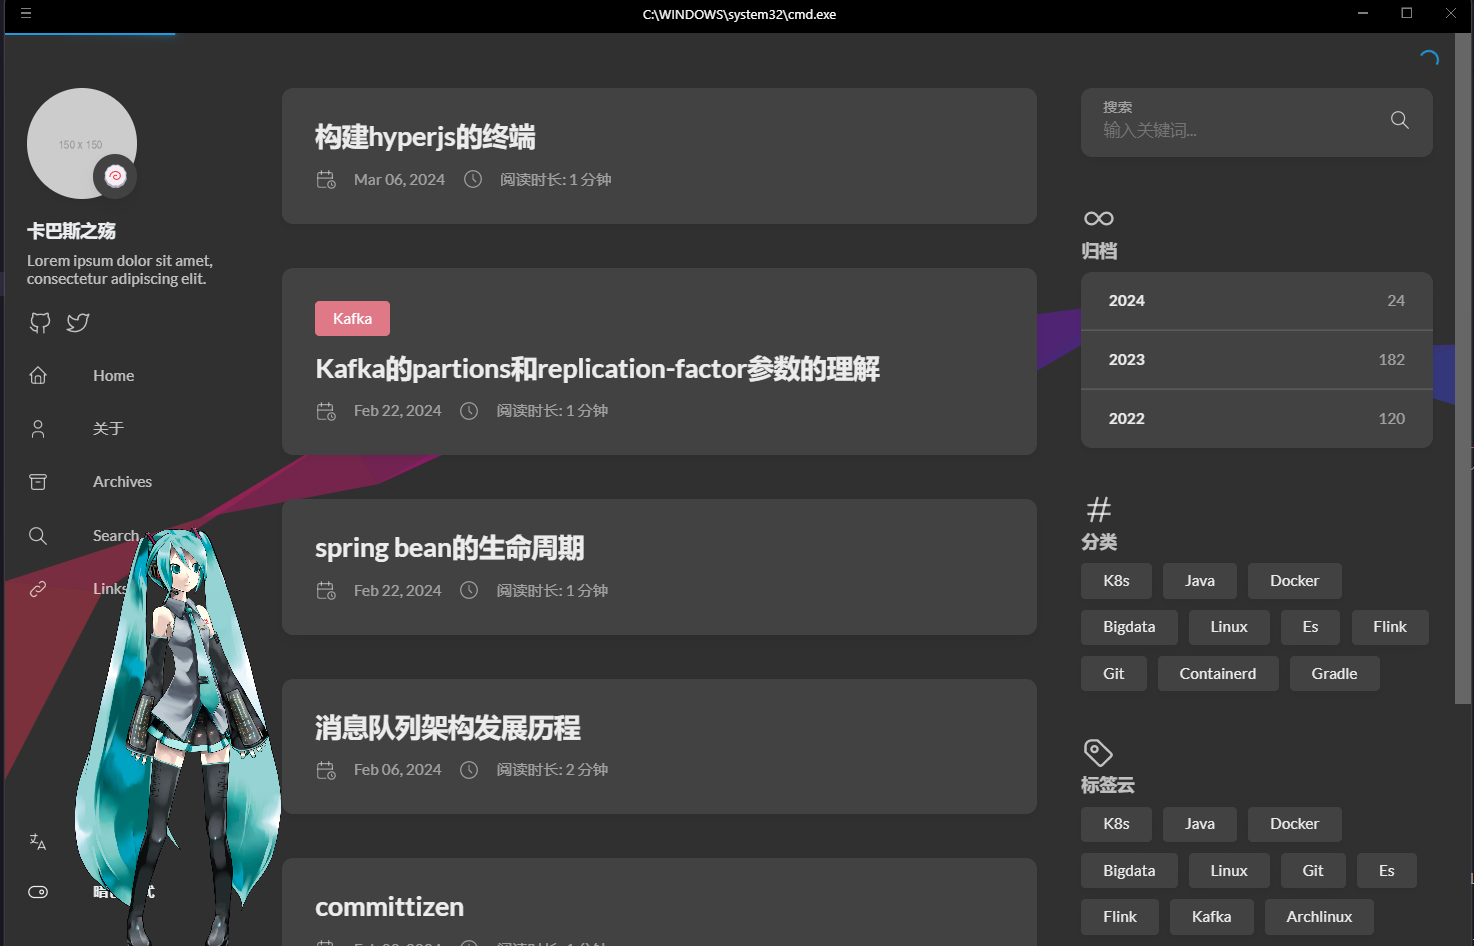Viewport: 1474px width, 946px height.
Task: Click the search box magnifier icon
Action: coord(1400,120)
